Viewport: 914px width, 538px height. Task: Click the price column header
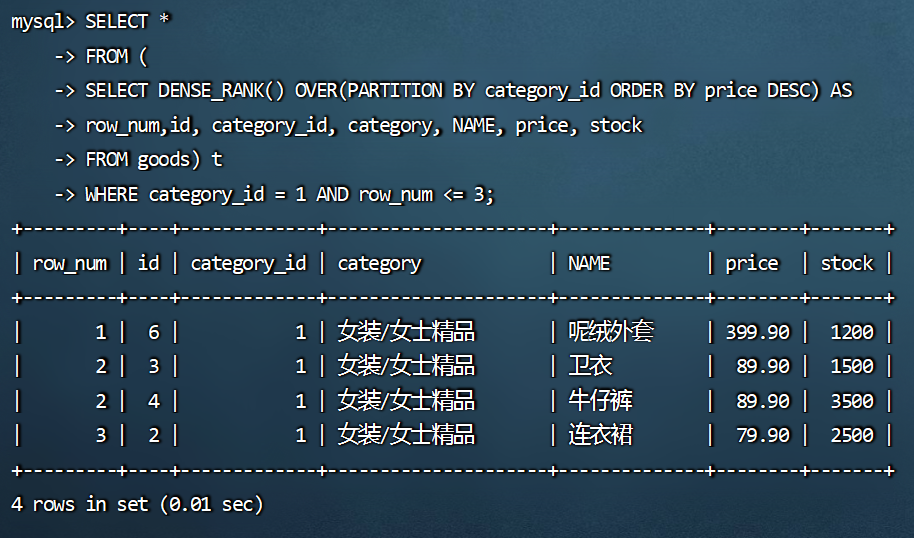[752, 264]
